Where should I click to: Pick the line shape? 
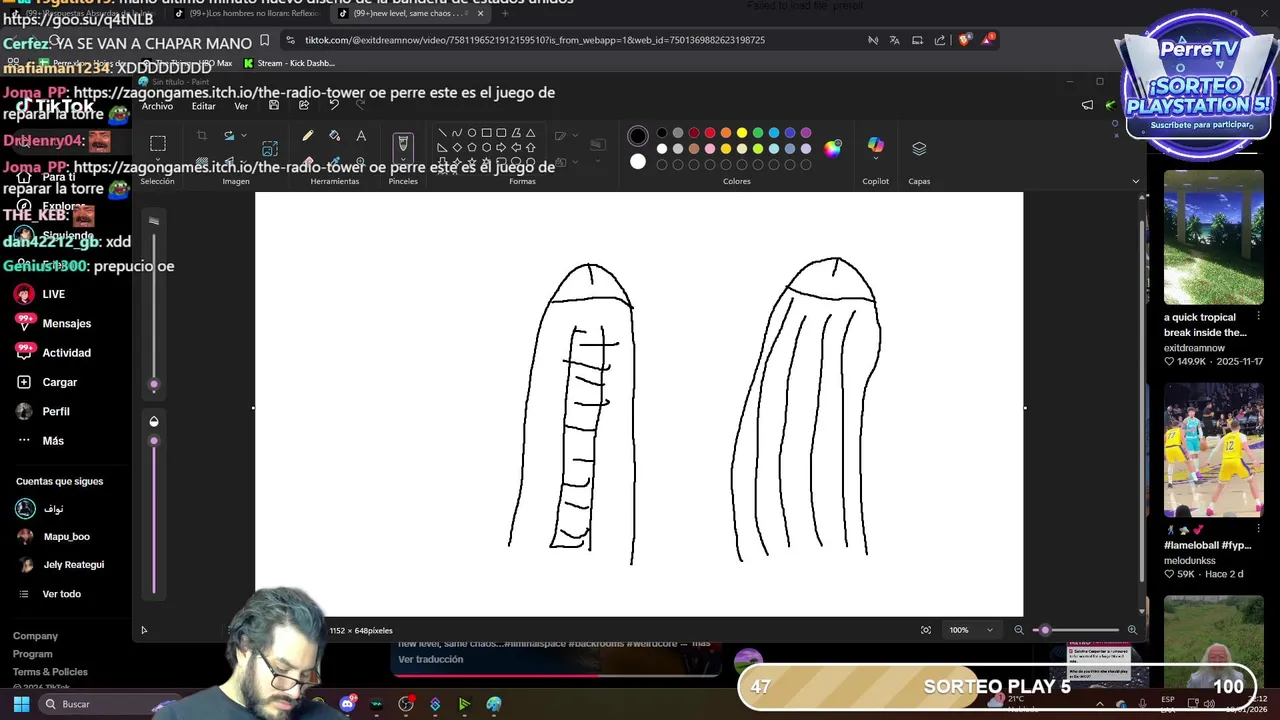(442, 132)
